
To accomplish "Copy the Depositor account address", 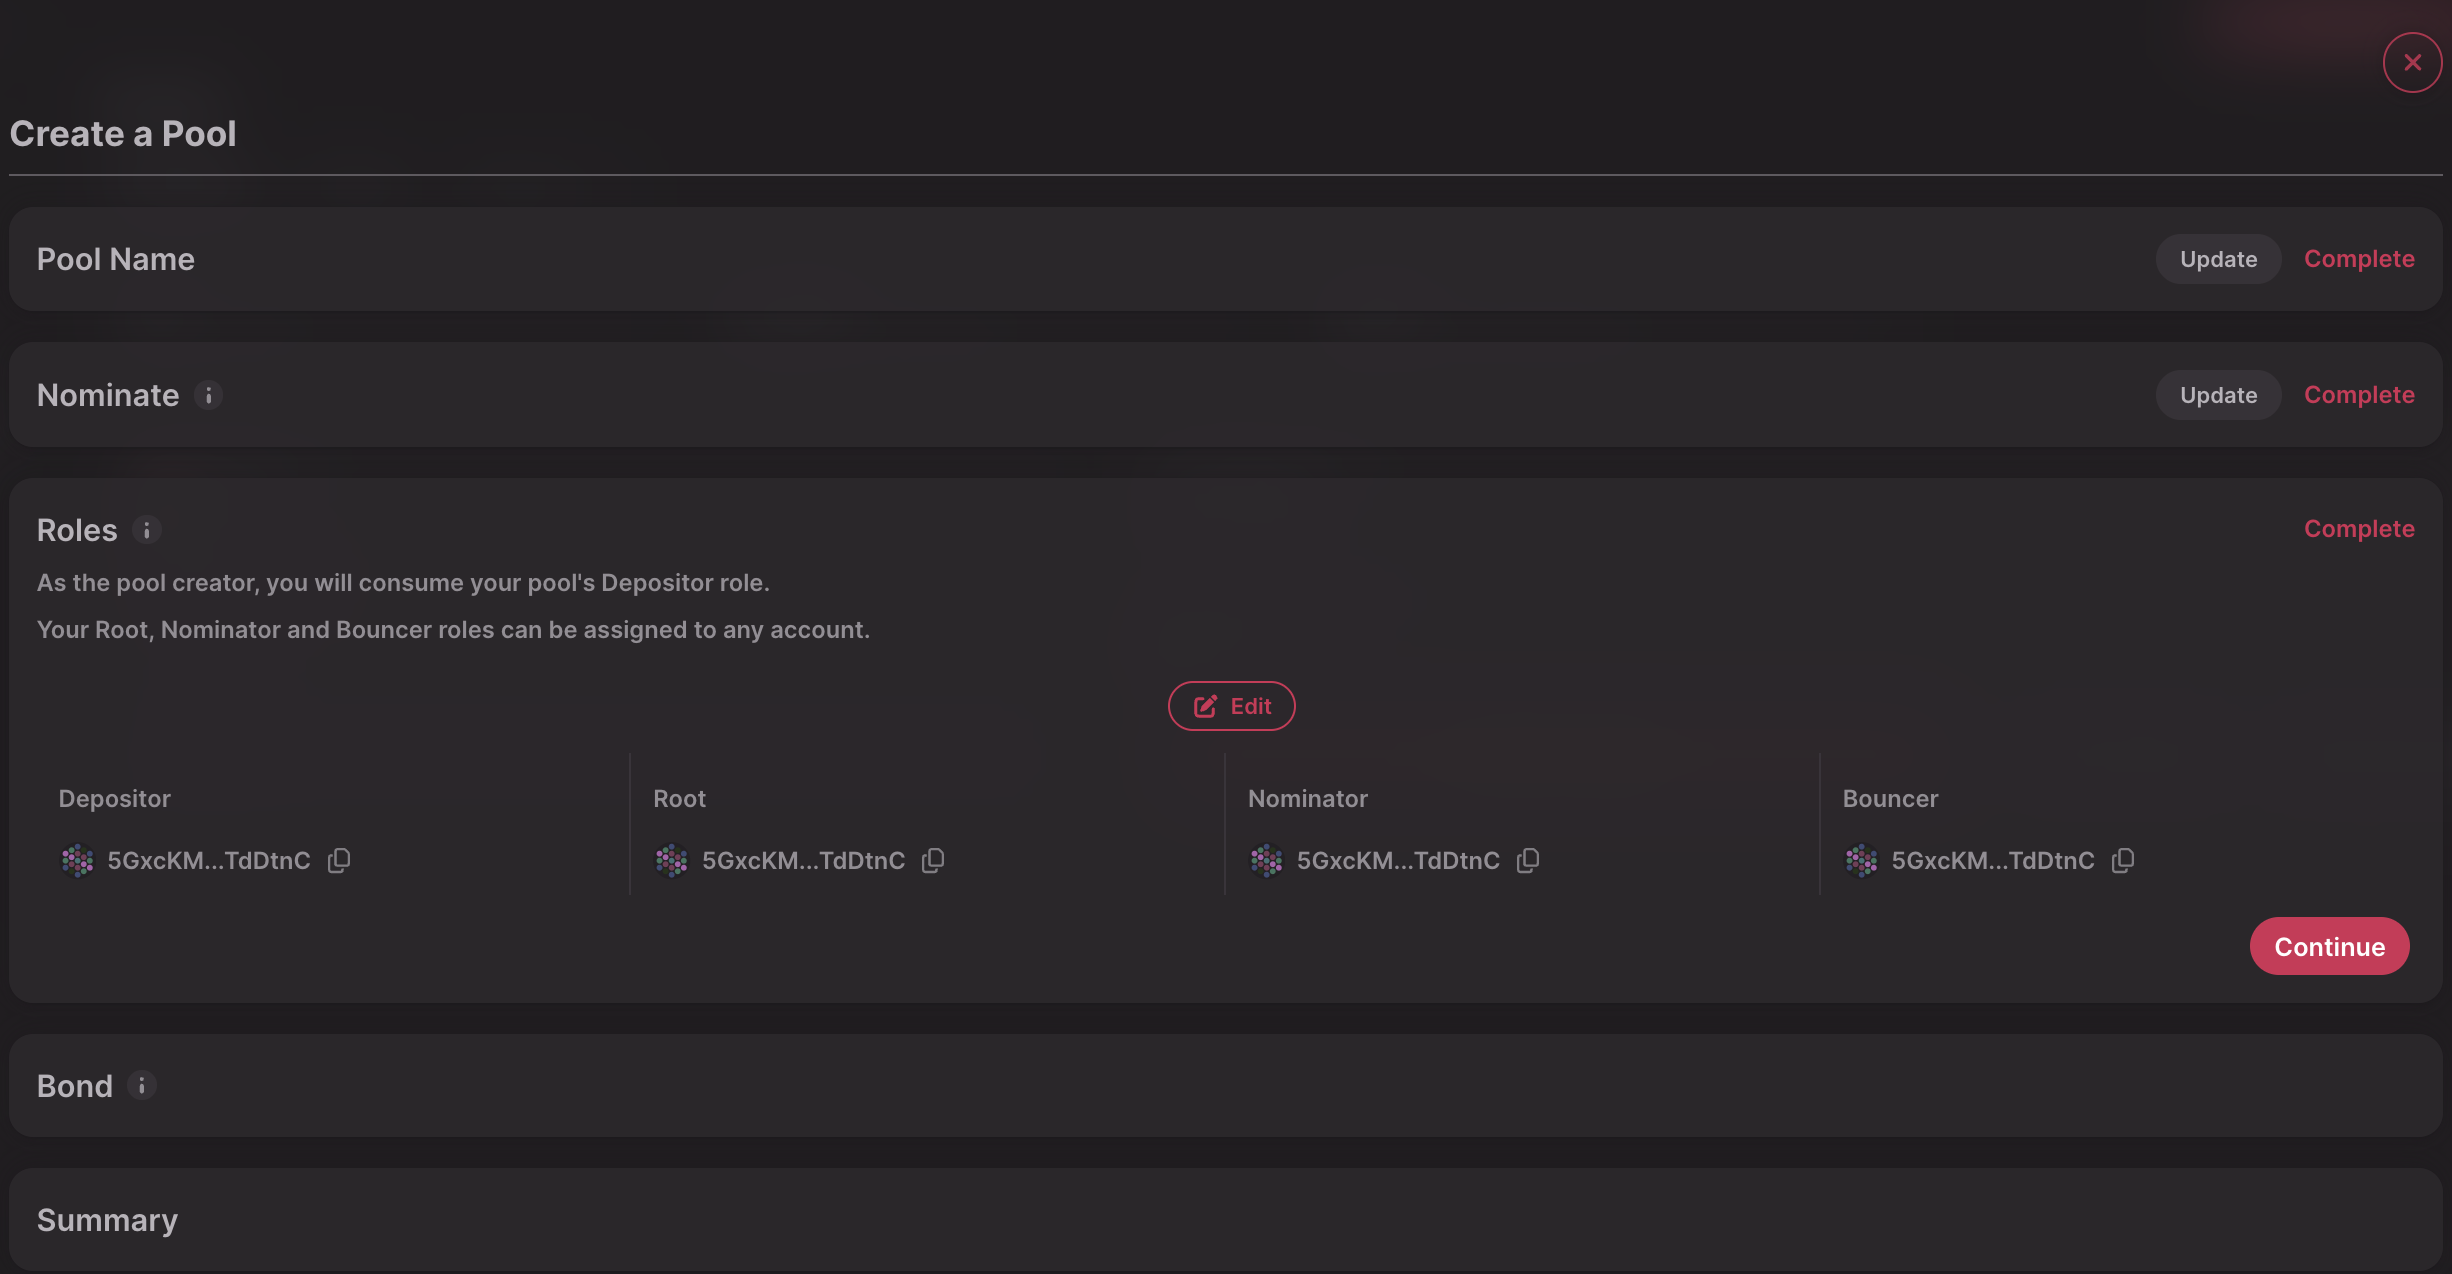I will tap(339, 860).
